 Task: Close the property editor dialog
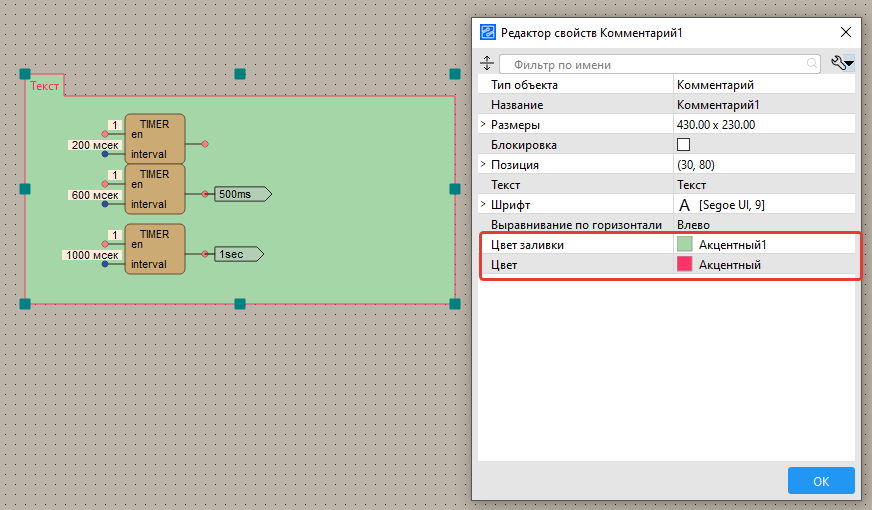[845, 33]
